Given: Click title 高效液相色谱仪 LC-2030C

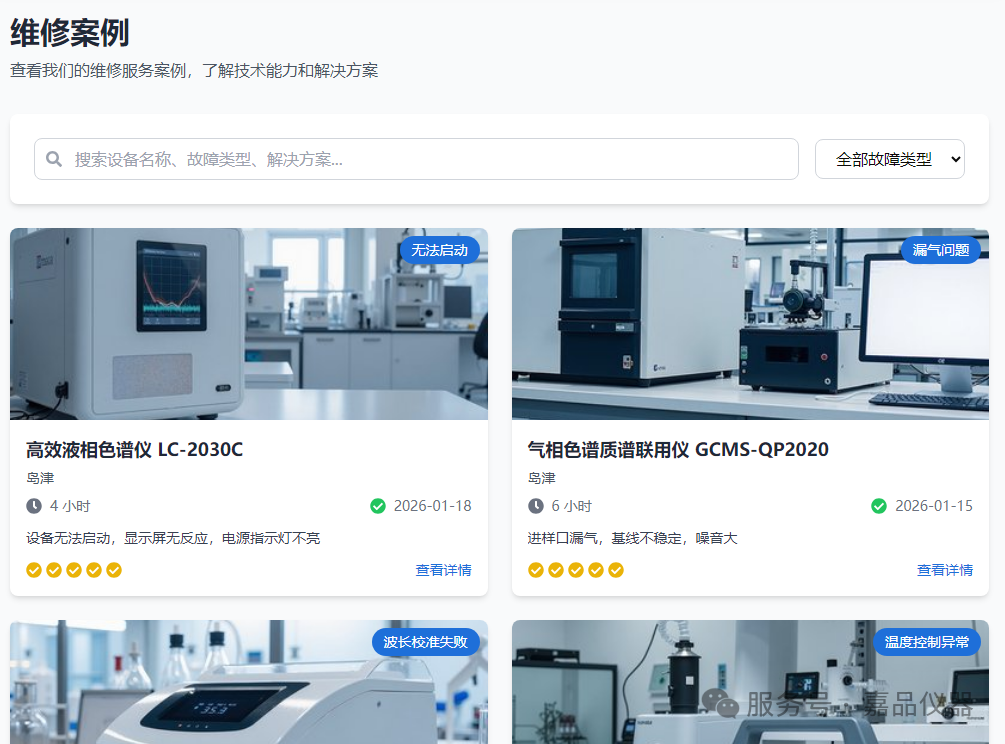Looking at the screenshot, I should tap(135, 450).
